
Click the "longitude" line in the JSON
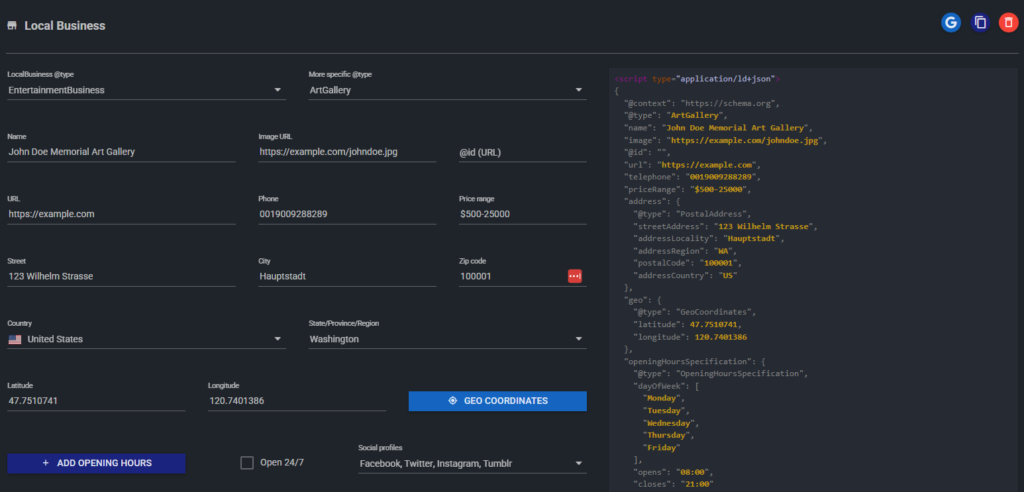(690, 337)
